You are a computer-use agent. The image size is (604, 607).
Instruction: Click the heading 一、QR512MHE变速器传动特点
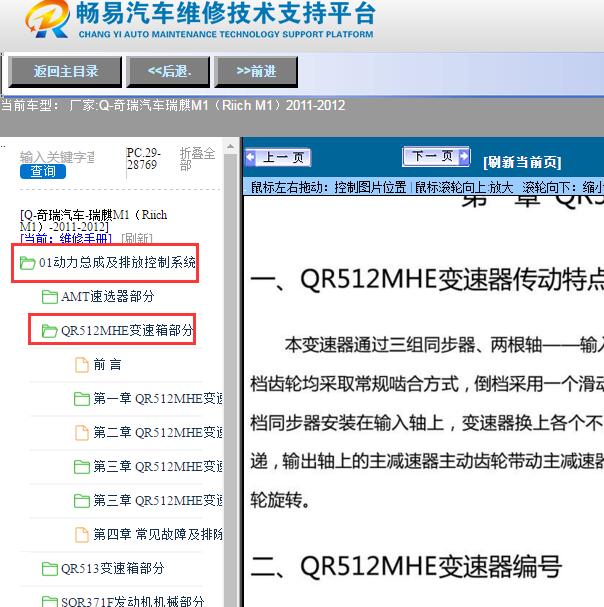(427, 279)
